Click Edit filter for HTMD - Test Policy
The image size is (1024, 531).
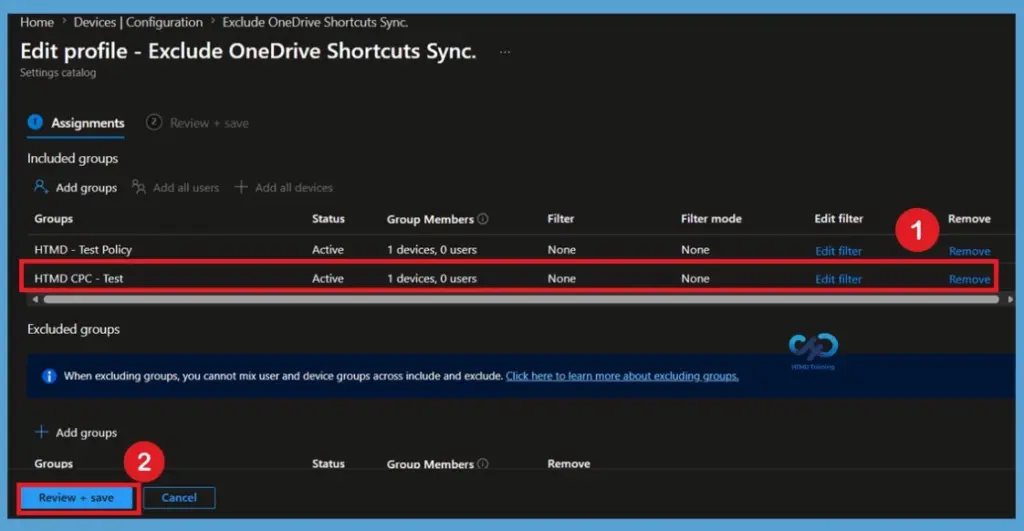[839, 251]
